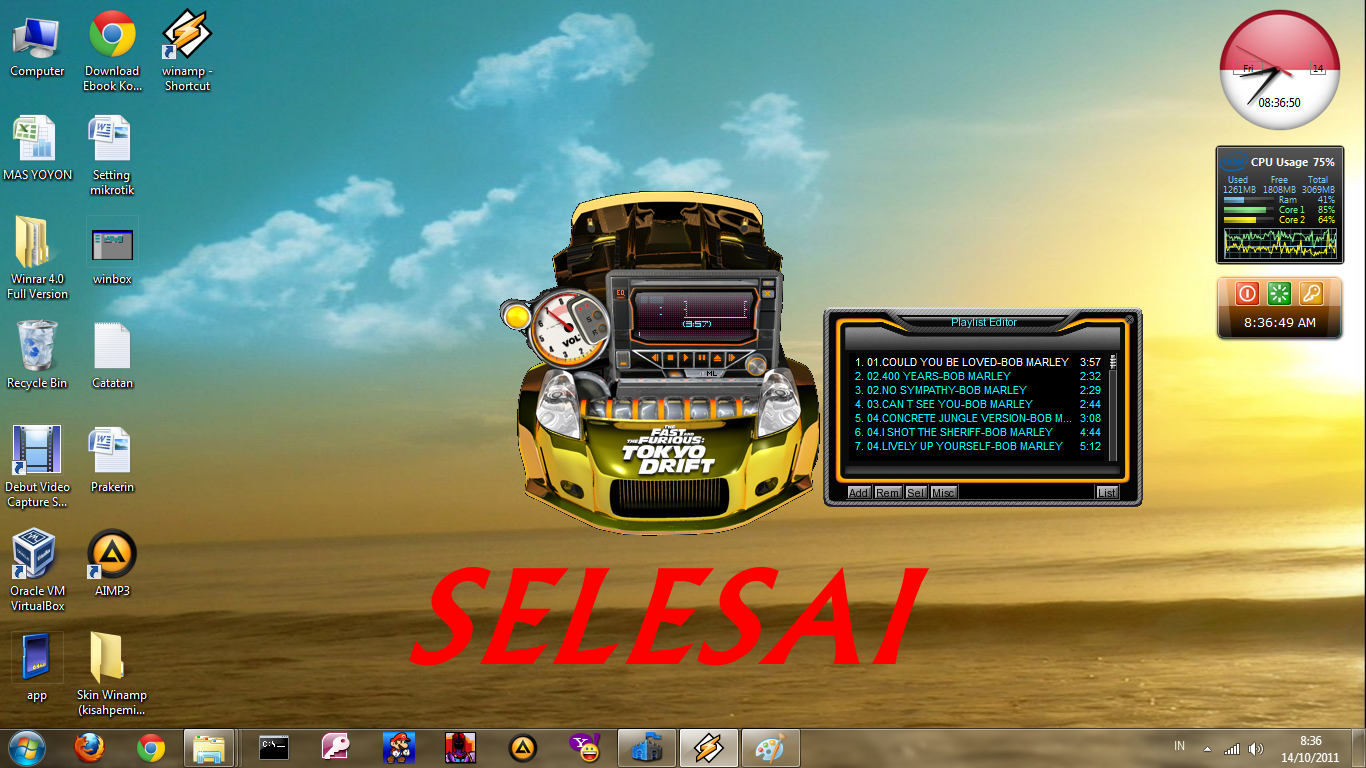Select the Oracle VM VirtualBox icon
The width and height of the screenshot is (1366, 768).
pos(37,570)
